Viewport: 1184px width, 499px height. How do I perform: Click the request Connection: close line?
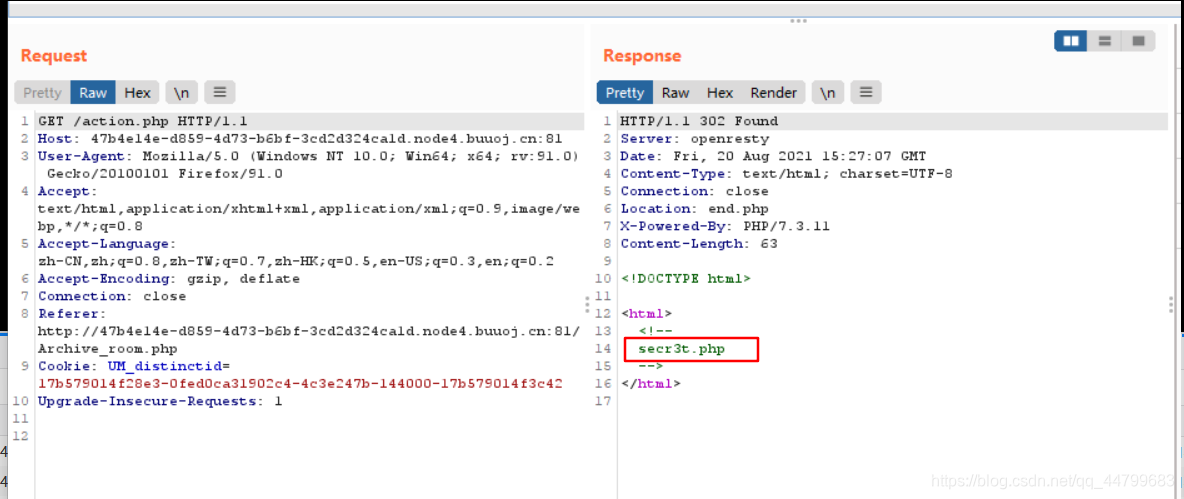(112, 296)
